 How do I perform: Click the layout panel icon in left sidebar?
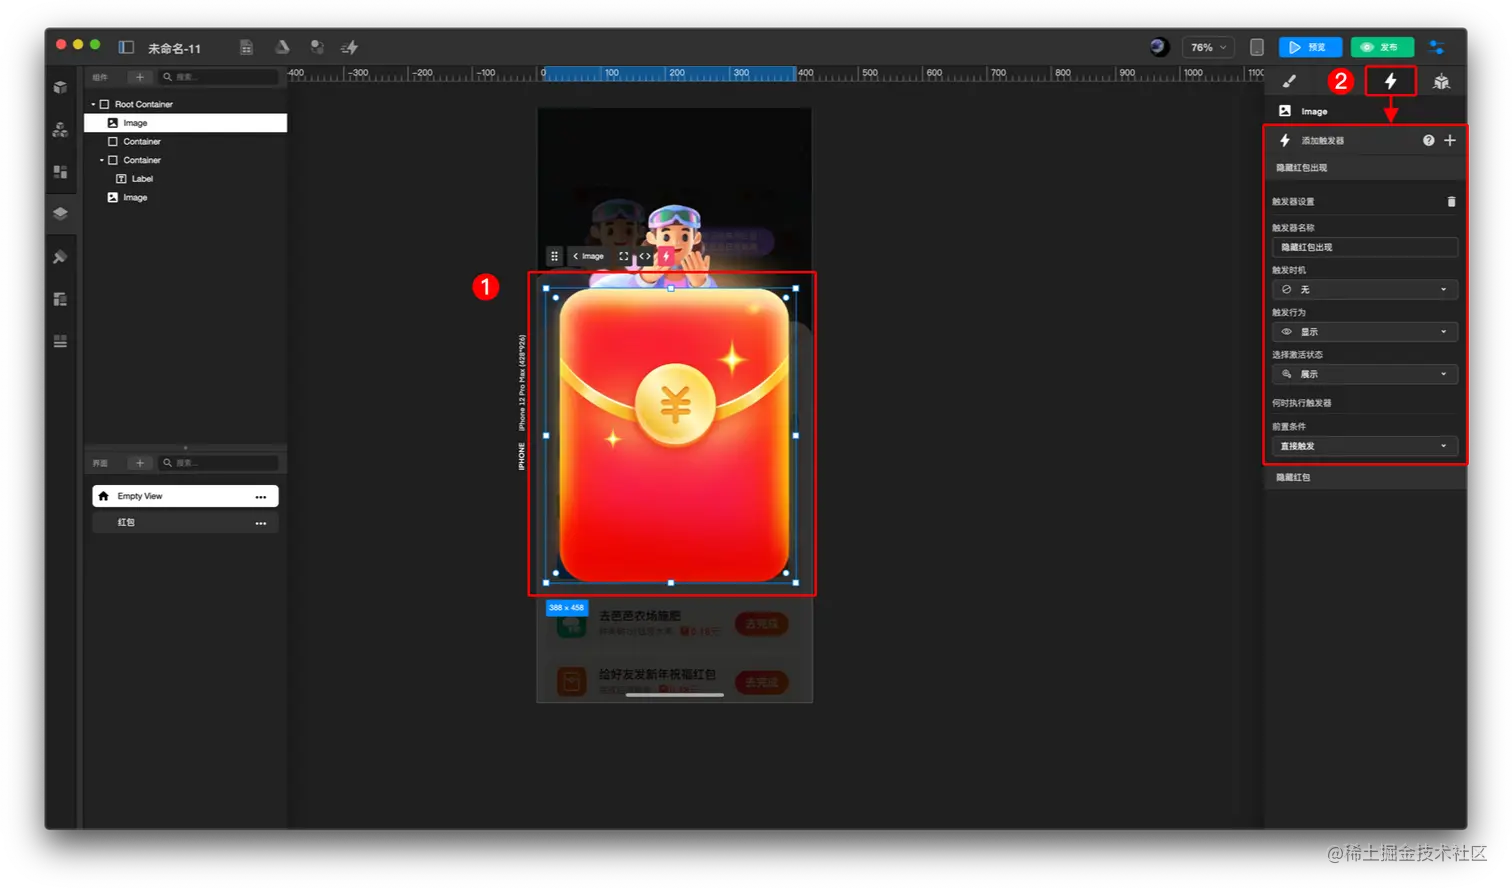pos(60,299)
